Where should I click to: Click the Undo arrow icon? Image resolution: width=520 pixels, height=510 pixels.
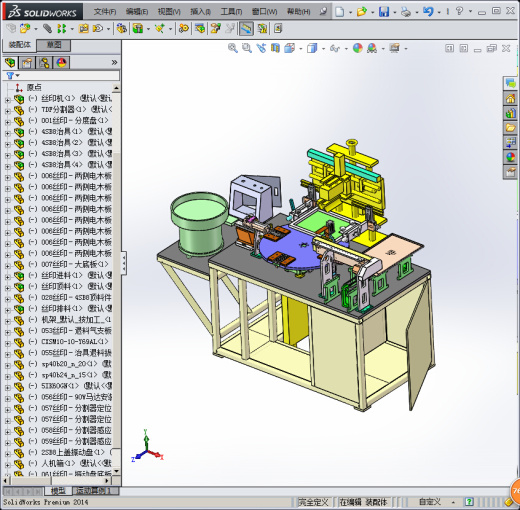coord(428,12)
